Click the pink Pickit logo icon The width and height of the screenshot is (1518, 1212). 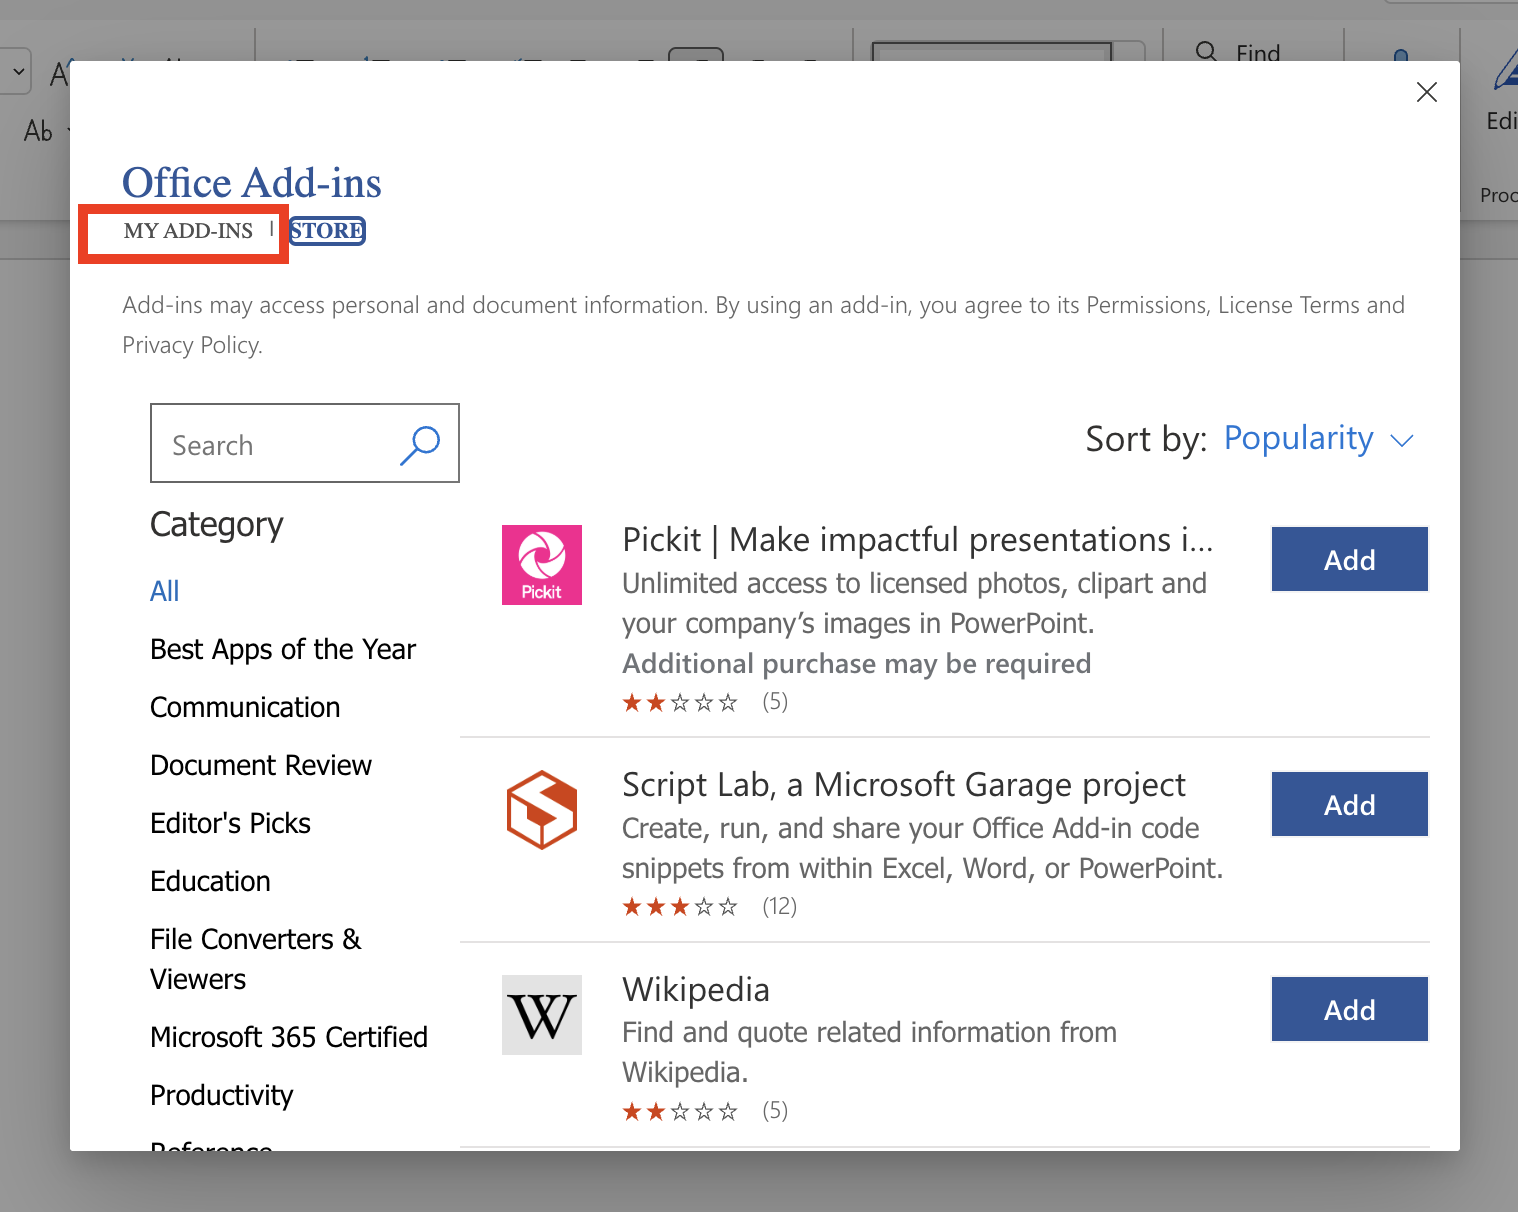point(542,565)
